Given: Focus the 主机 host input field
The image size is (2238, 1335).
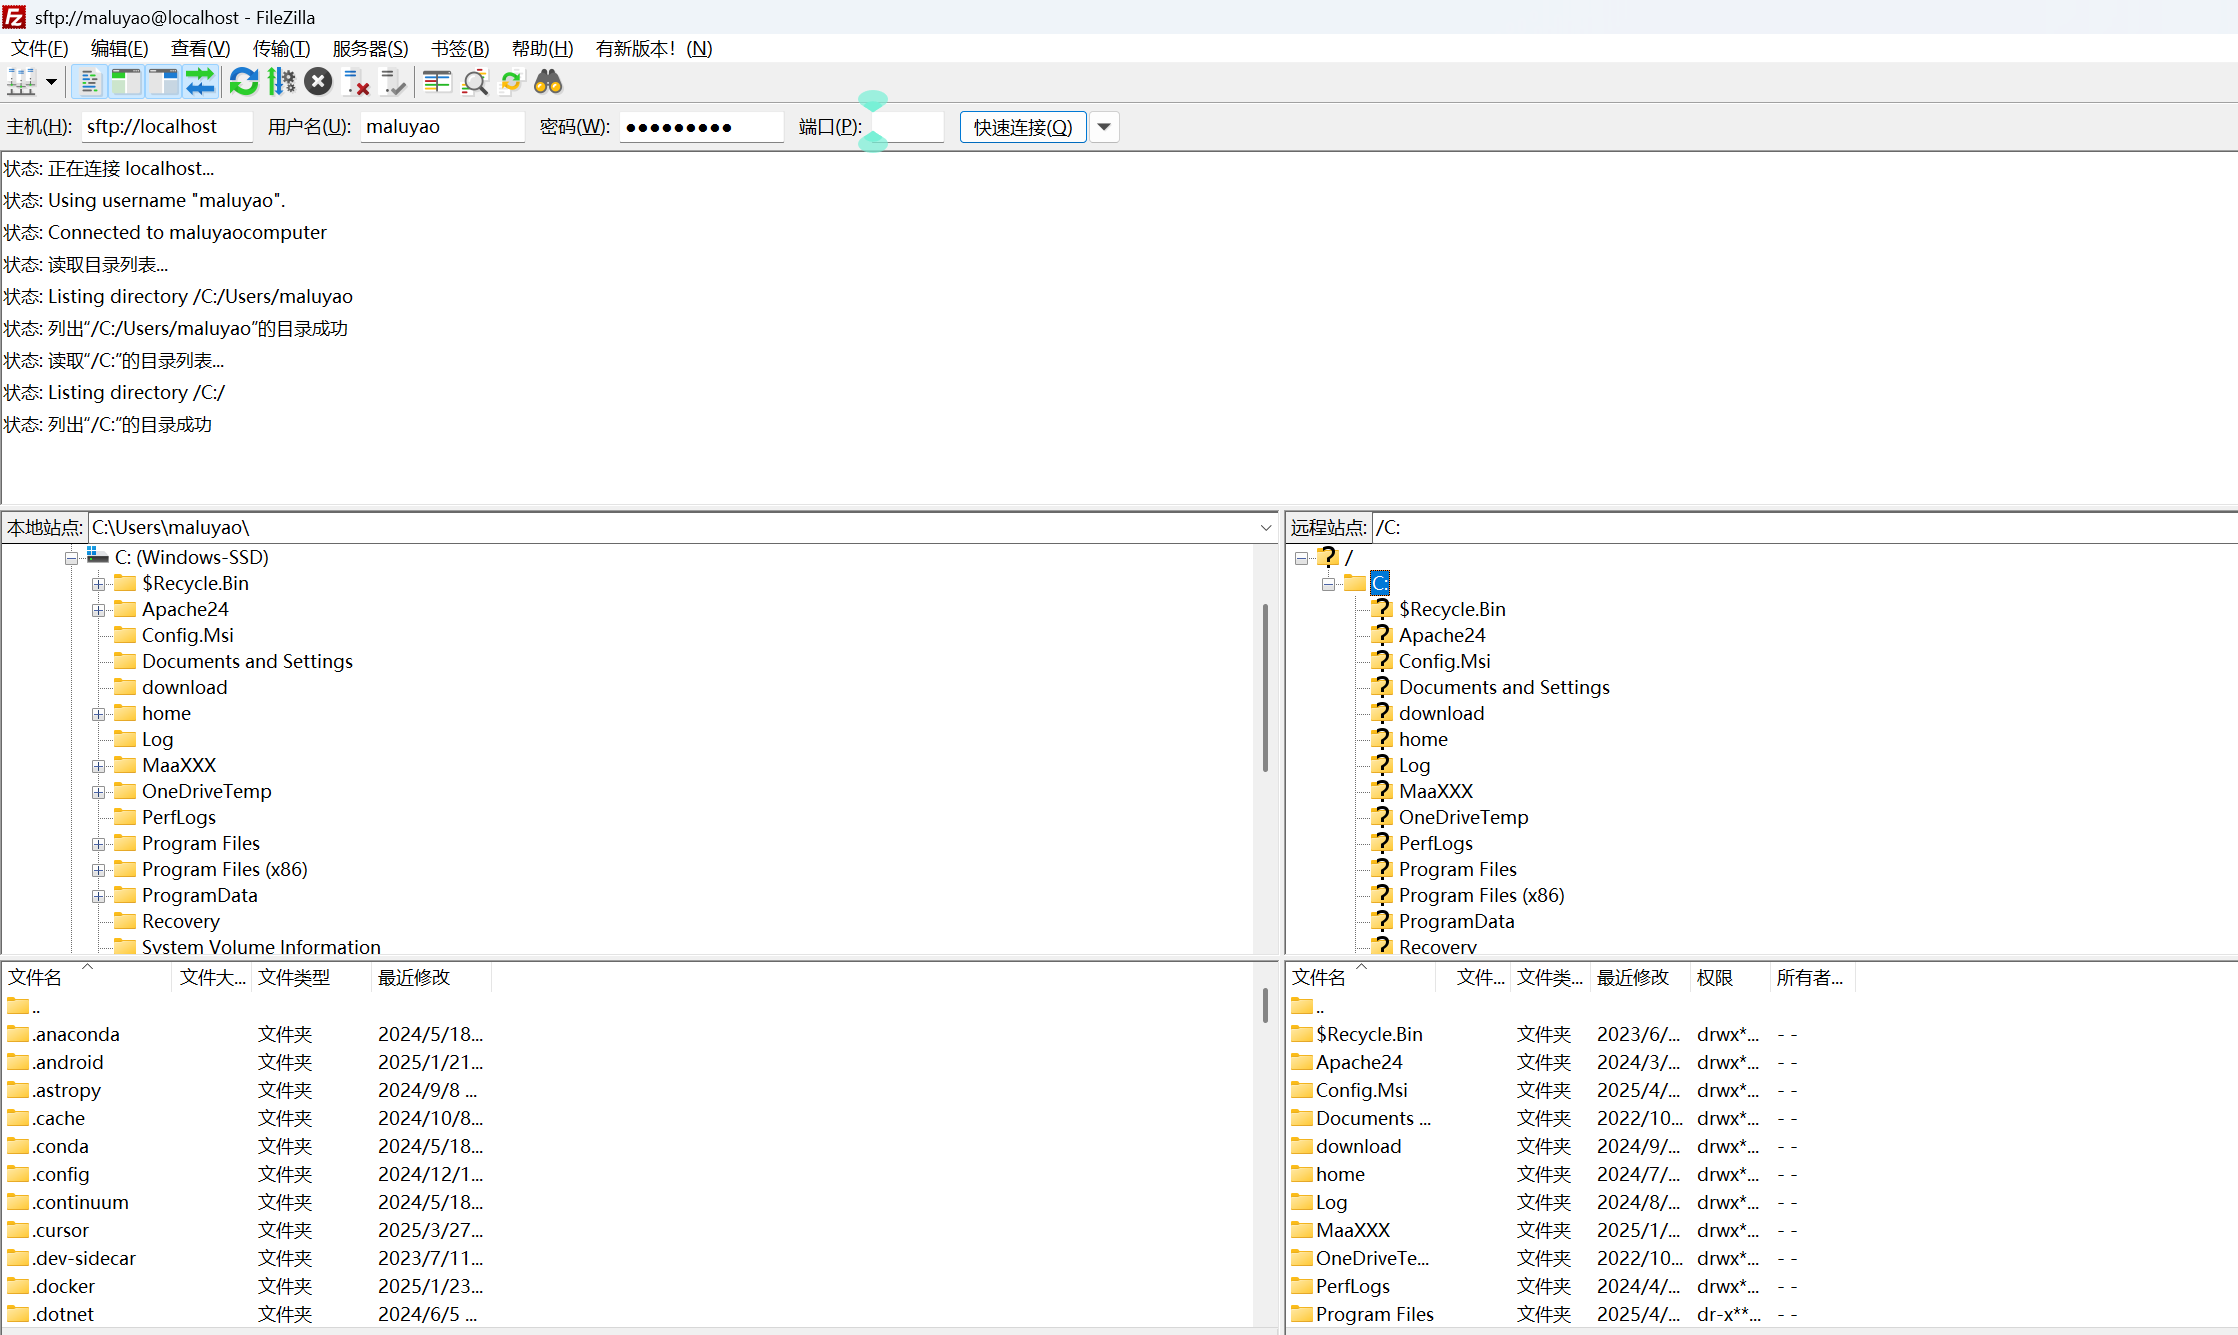Looking at the screenshot, I should click(x=166, y=127).
